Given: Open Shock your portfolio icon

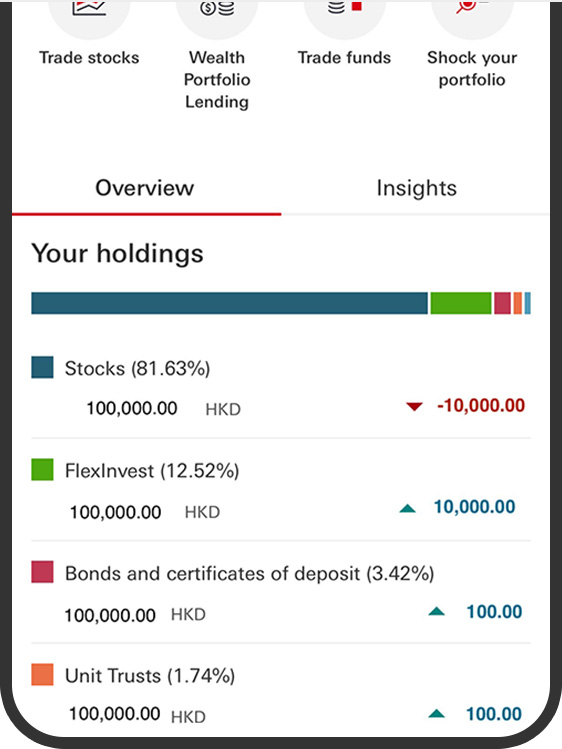Looking at the screenshot, I should (472, 14).
